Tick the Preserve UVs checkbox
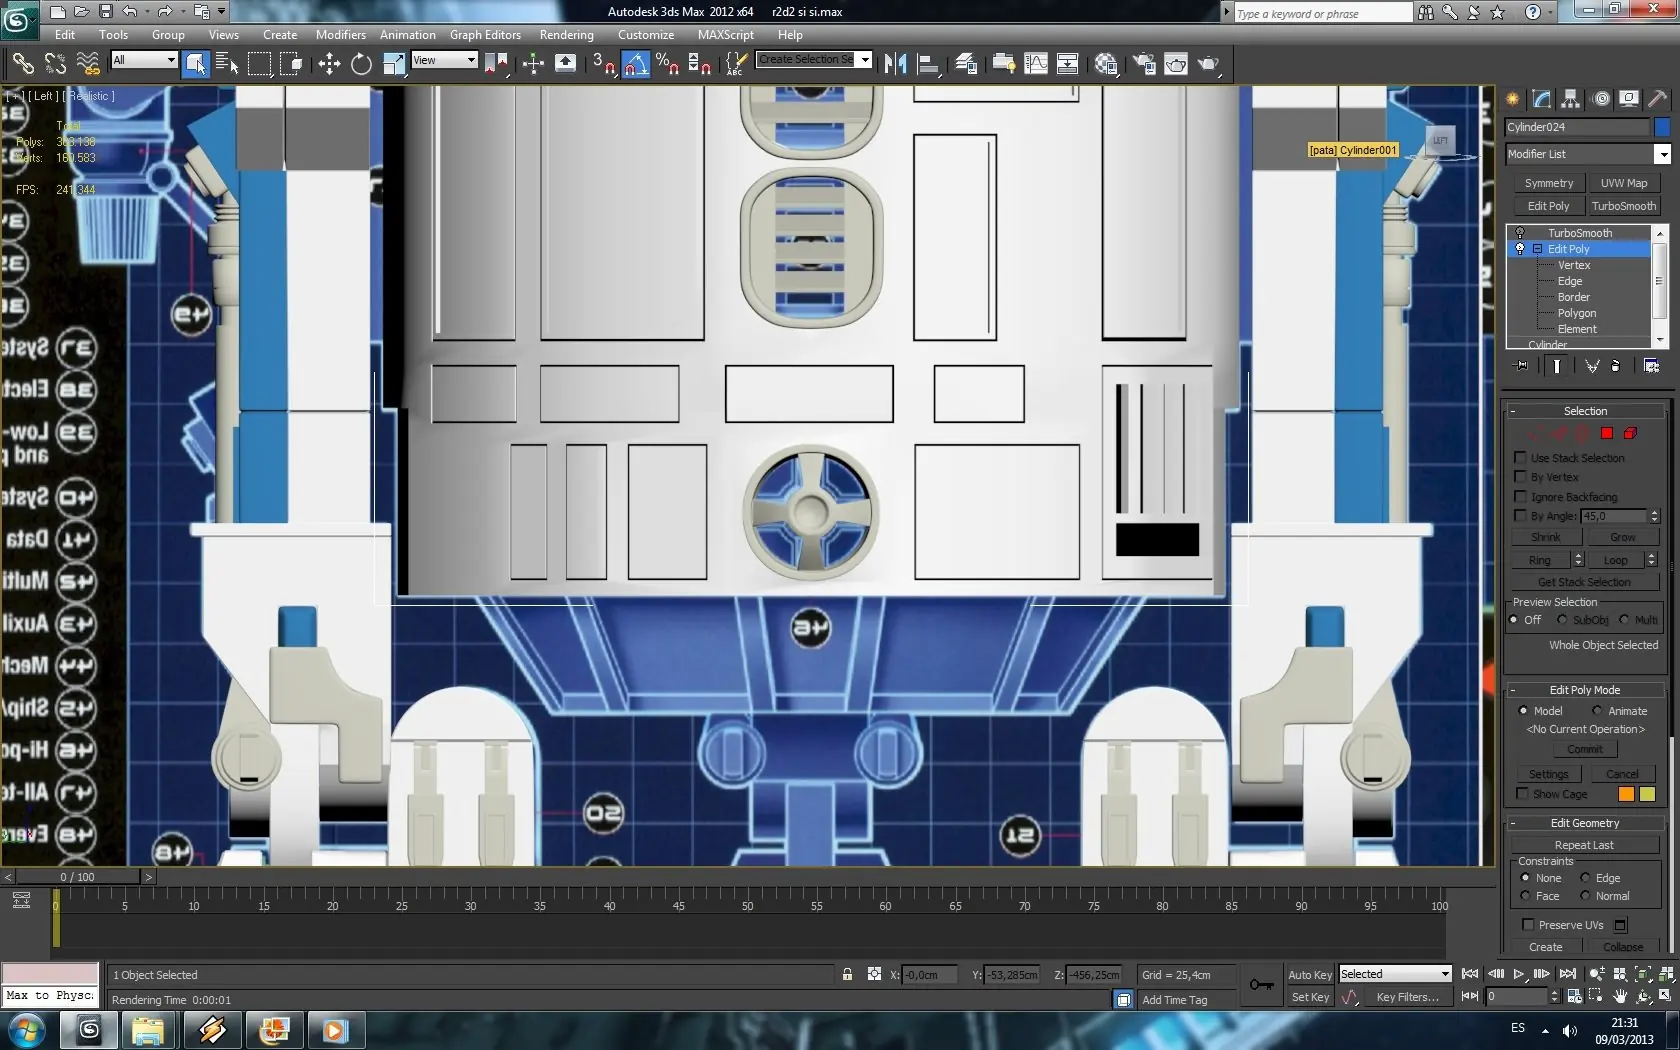The width and height of the screenshot is (1680, 1050). coord(1528,925)
